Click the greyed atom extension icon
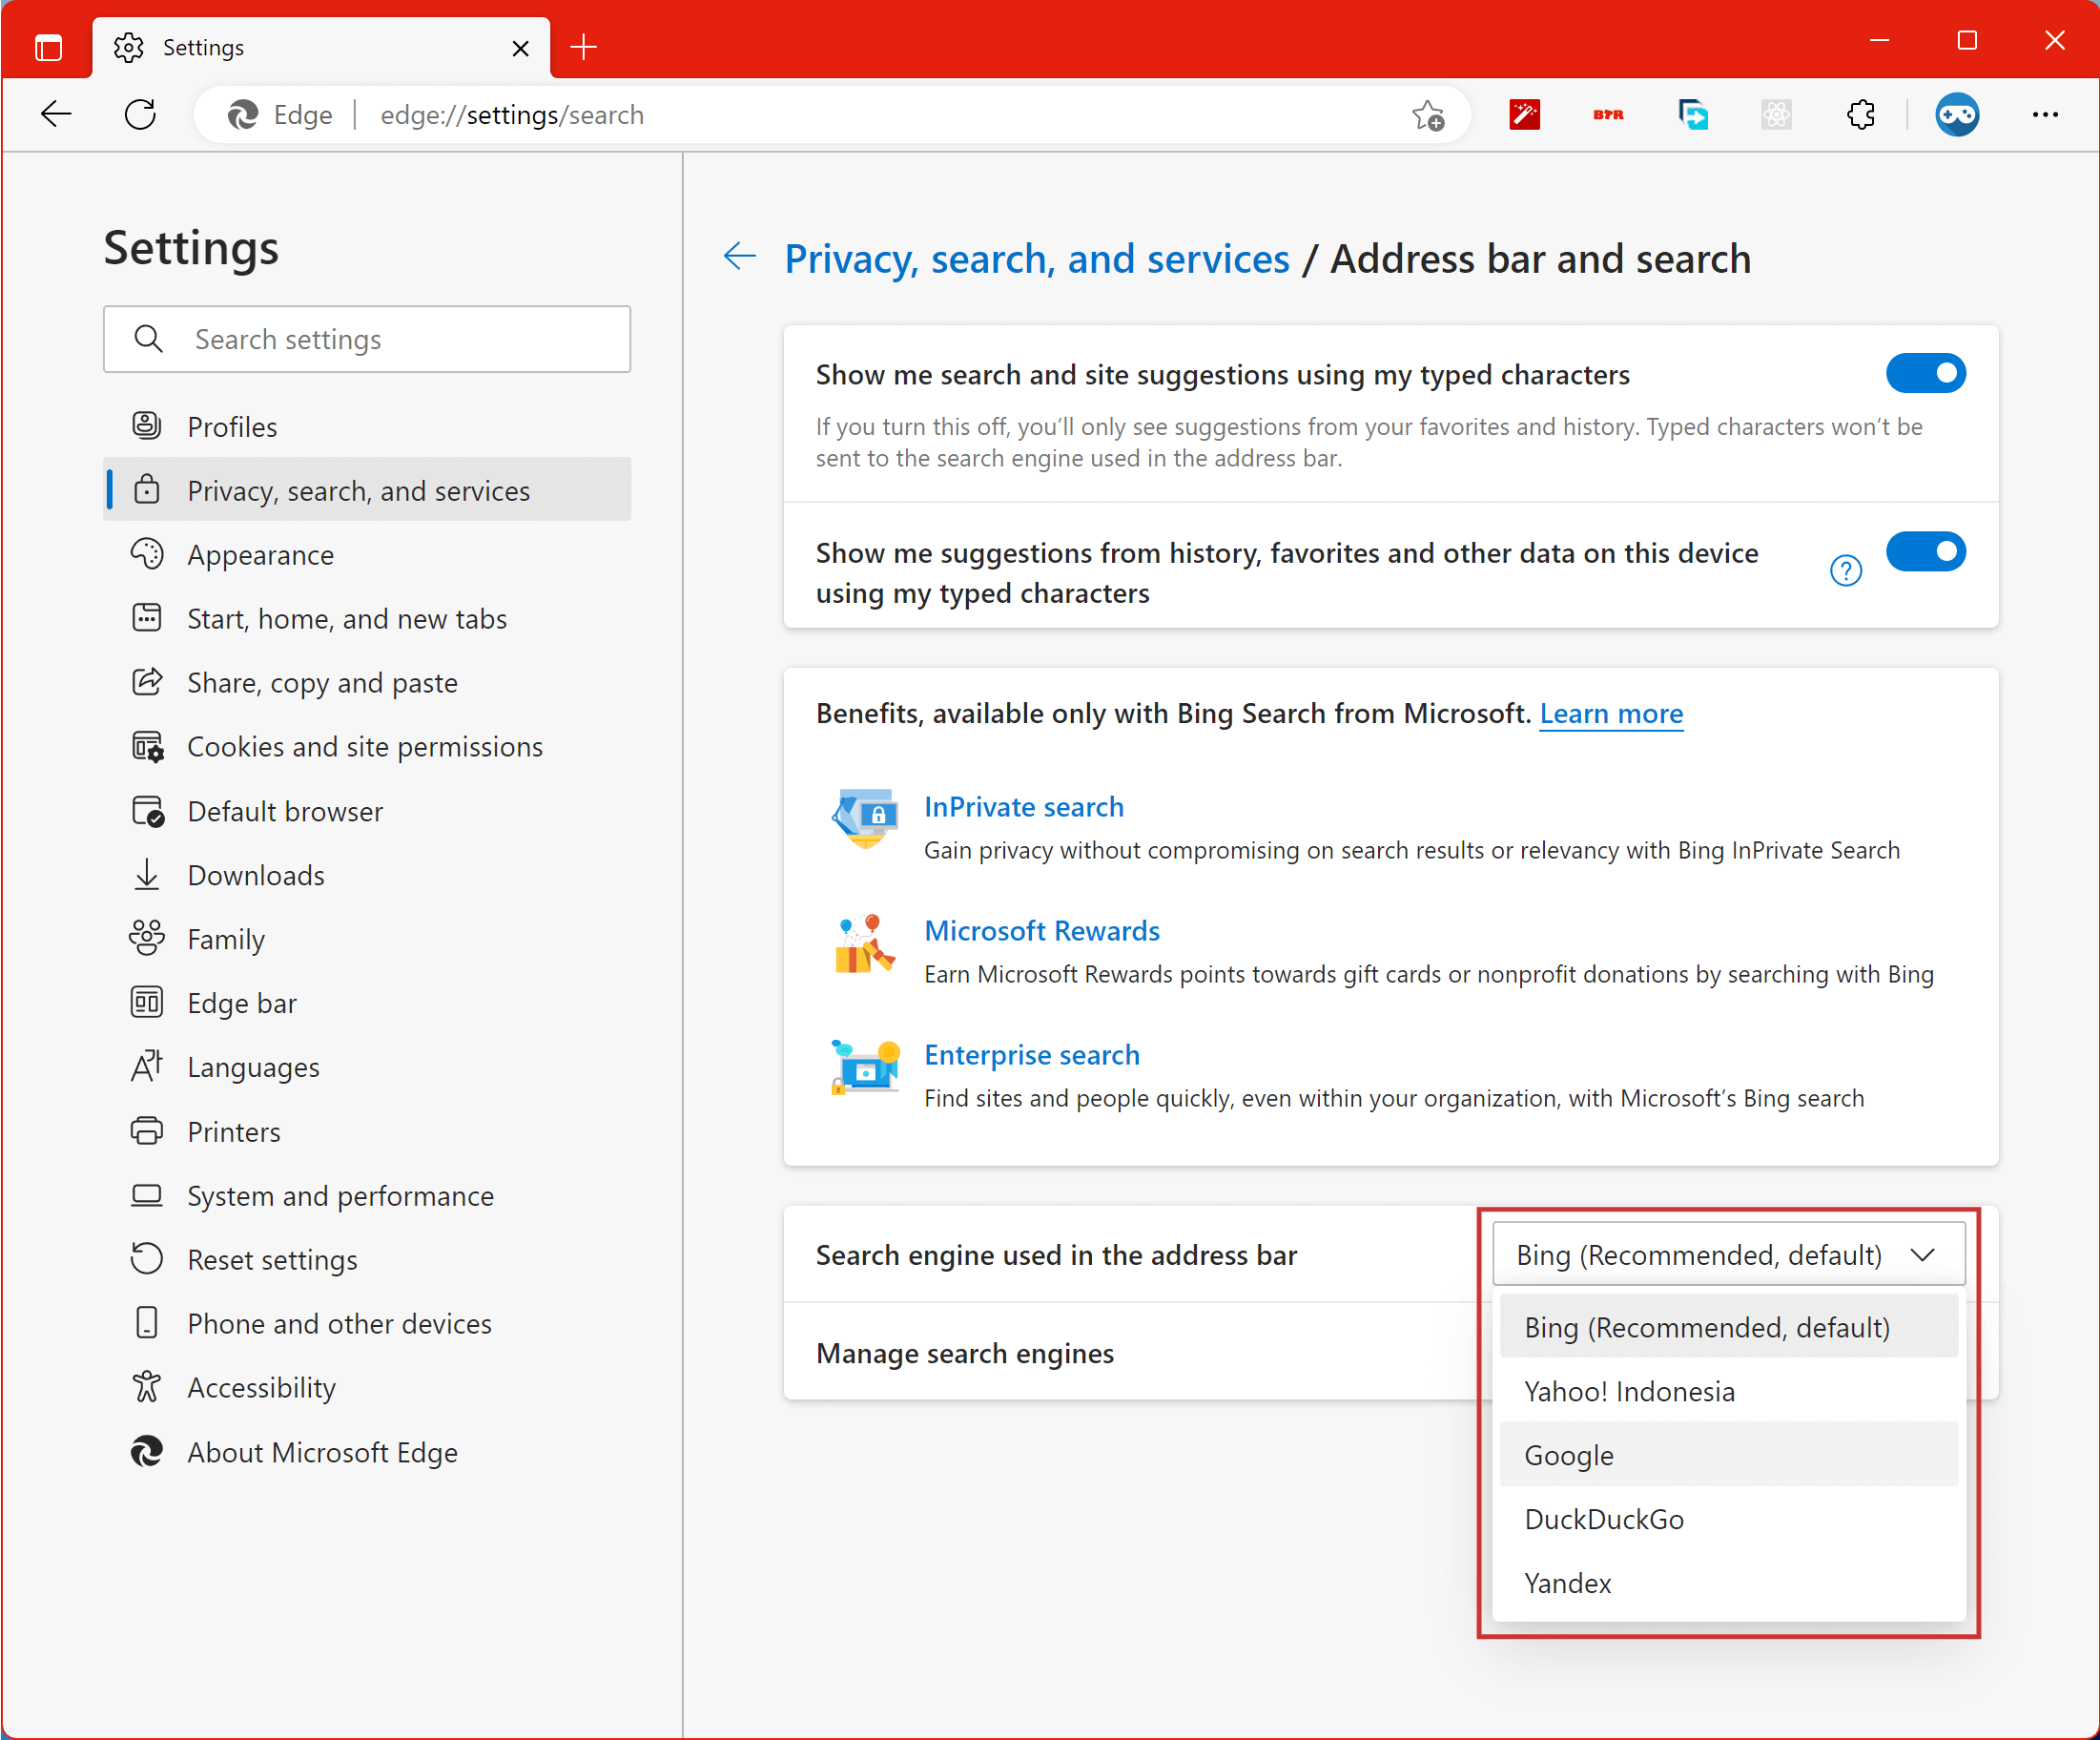 point(1776,115)
